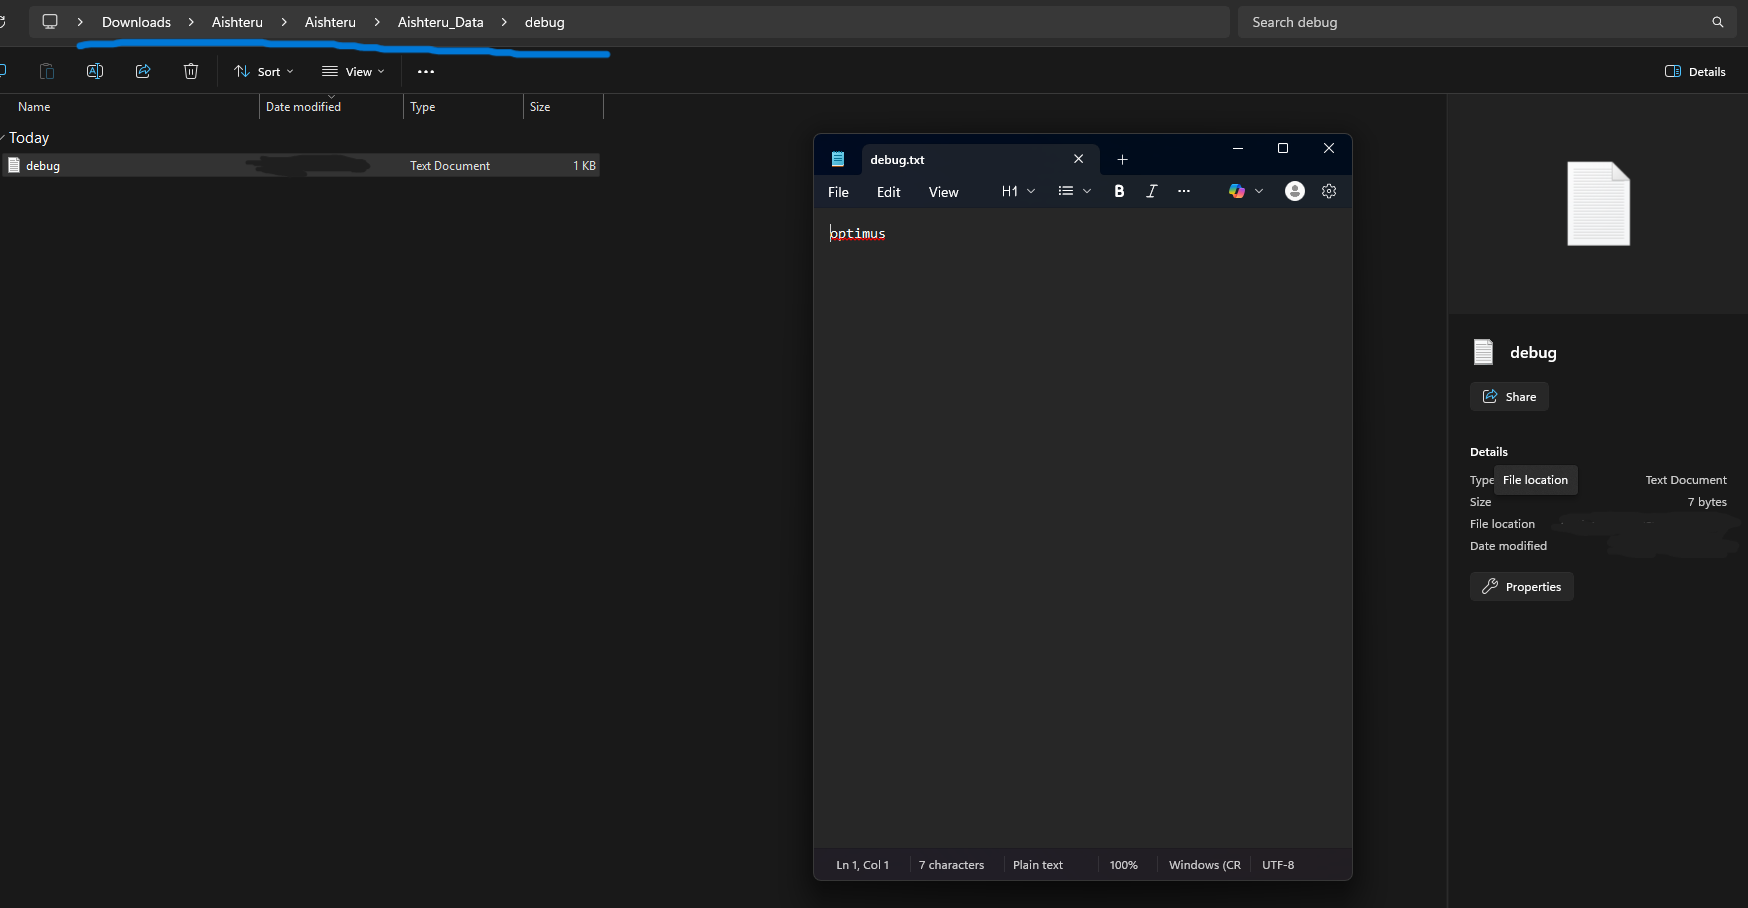Add a new Notepad tab with plus
Screen dimensions: 1748x908
point(1122,159)
